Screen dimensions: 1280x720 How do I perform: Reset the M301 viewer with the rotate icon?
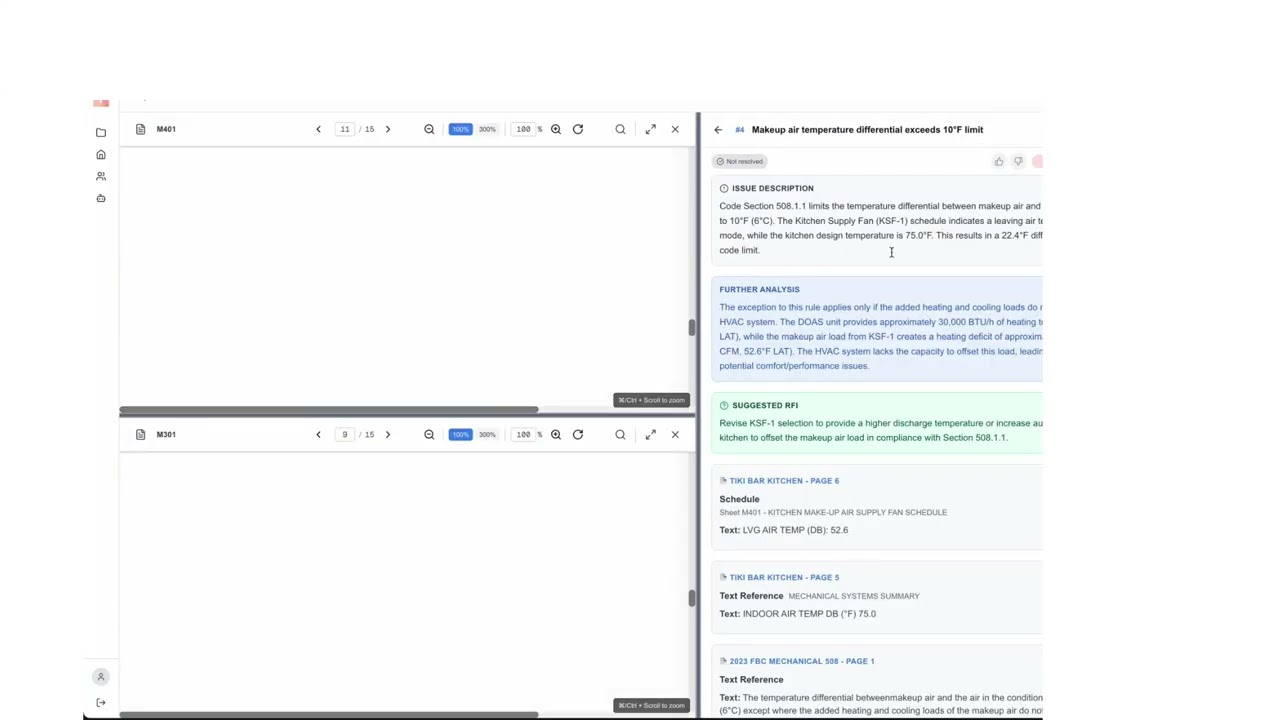578,434
